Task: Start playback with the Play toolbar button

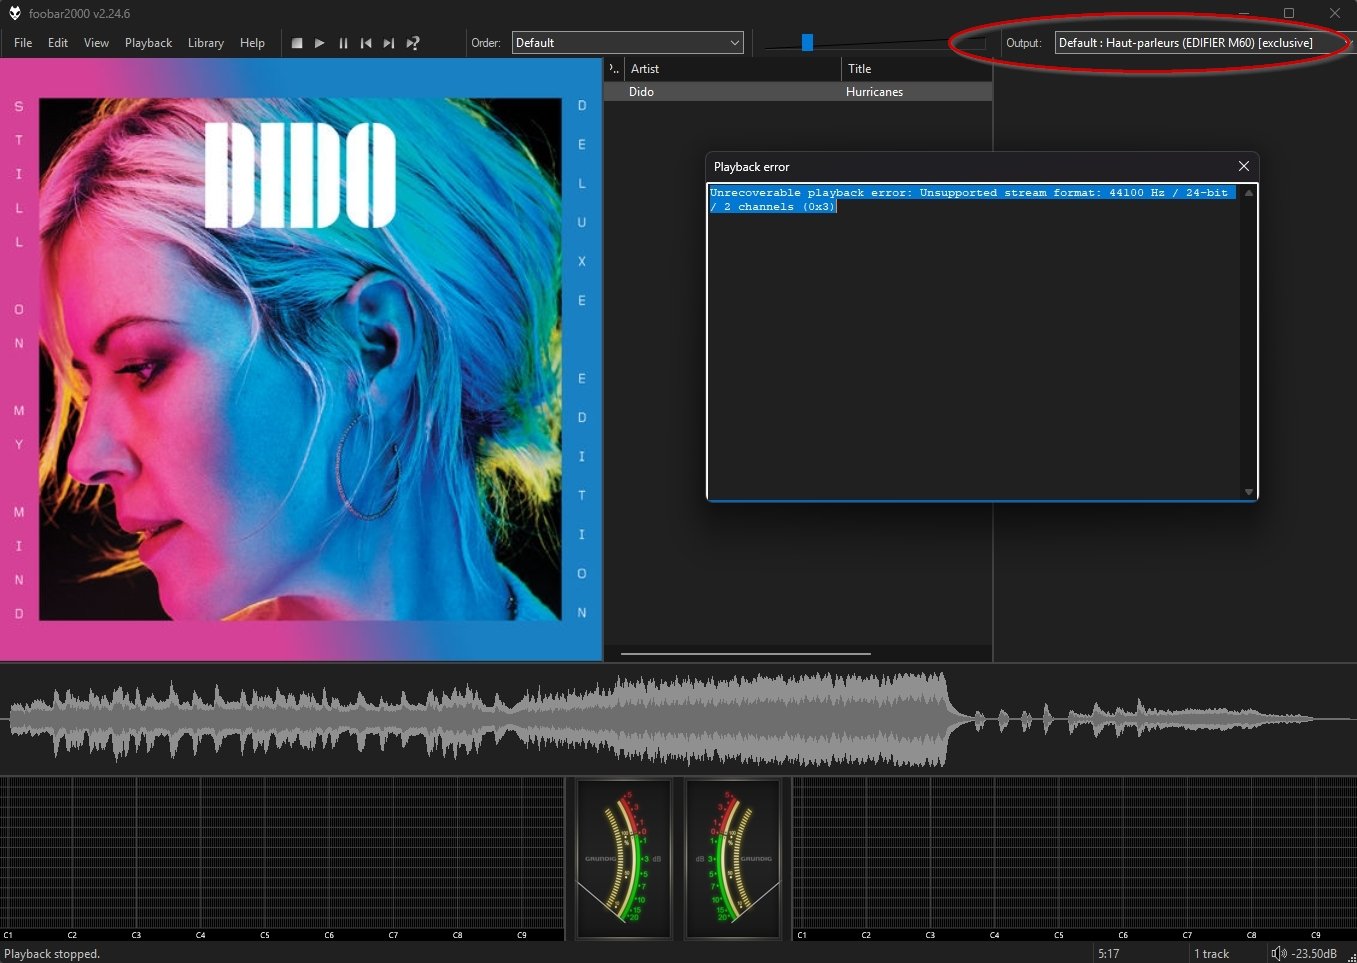Action: pos(320,43)
